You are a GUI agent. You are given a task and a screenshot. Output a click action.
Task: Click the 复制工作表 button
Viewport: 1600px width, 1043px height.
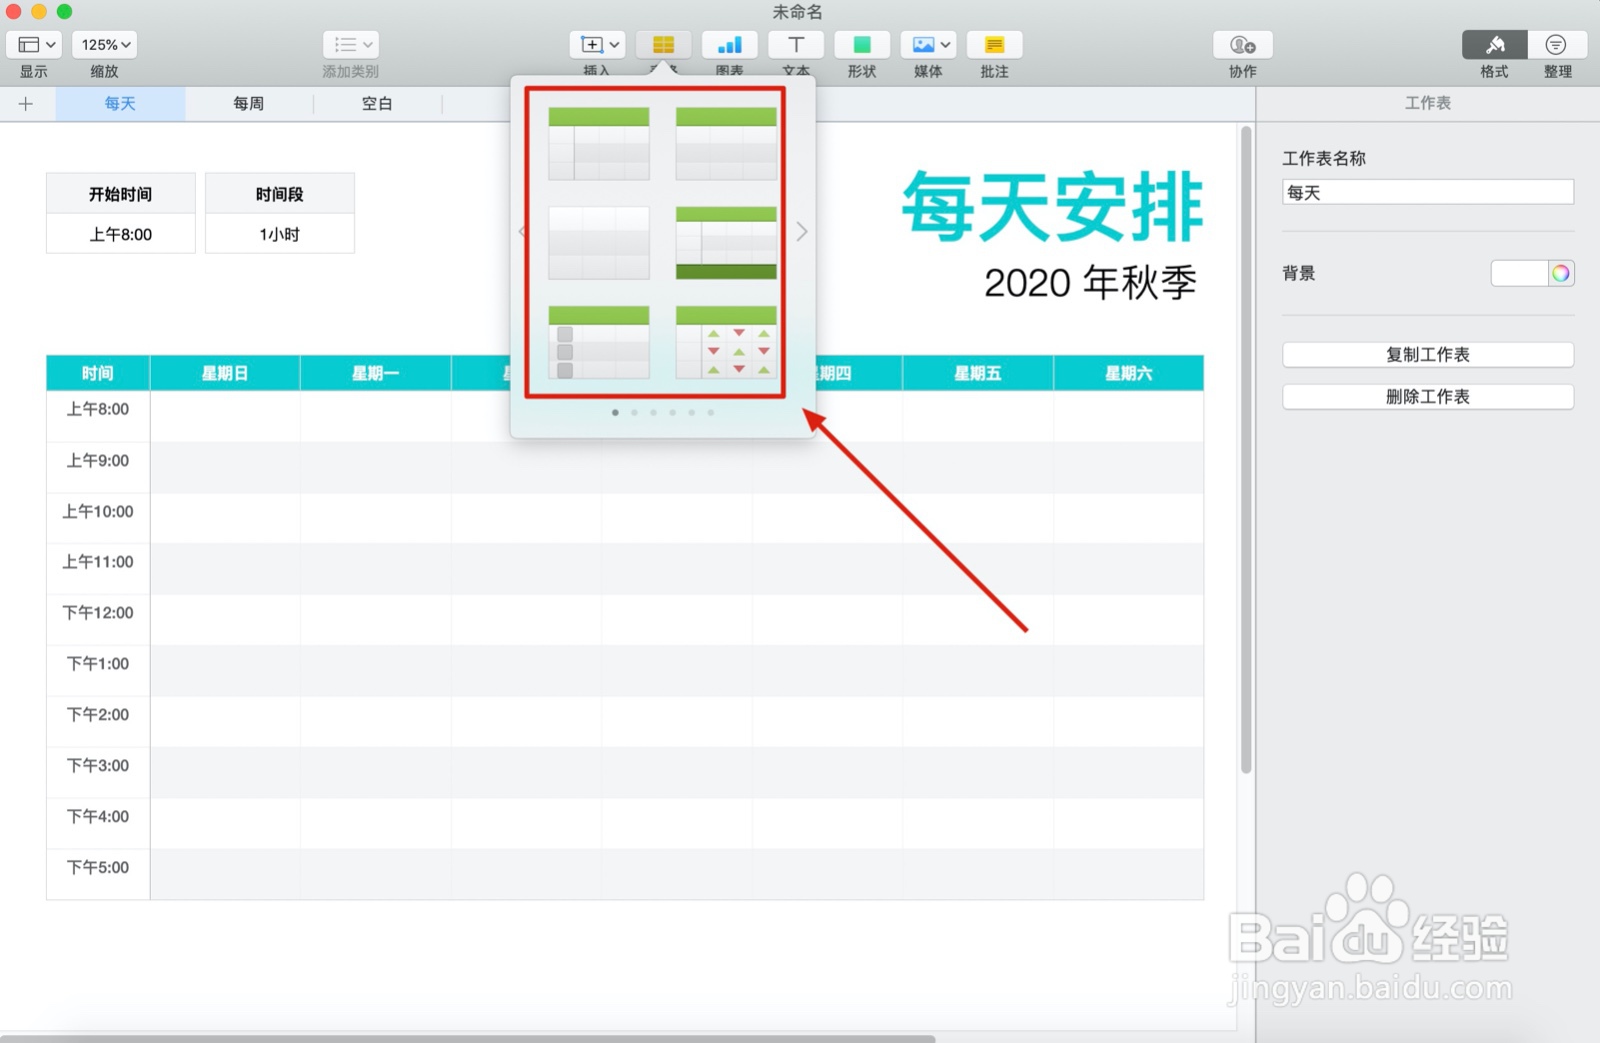(1427, 354)
